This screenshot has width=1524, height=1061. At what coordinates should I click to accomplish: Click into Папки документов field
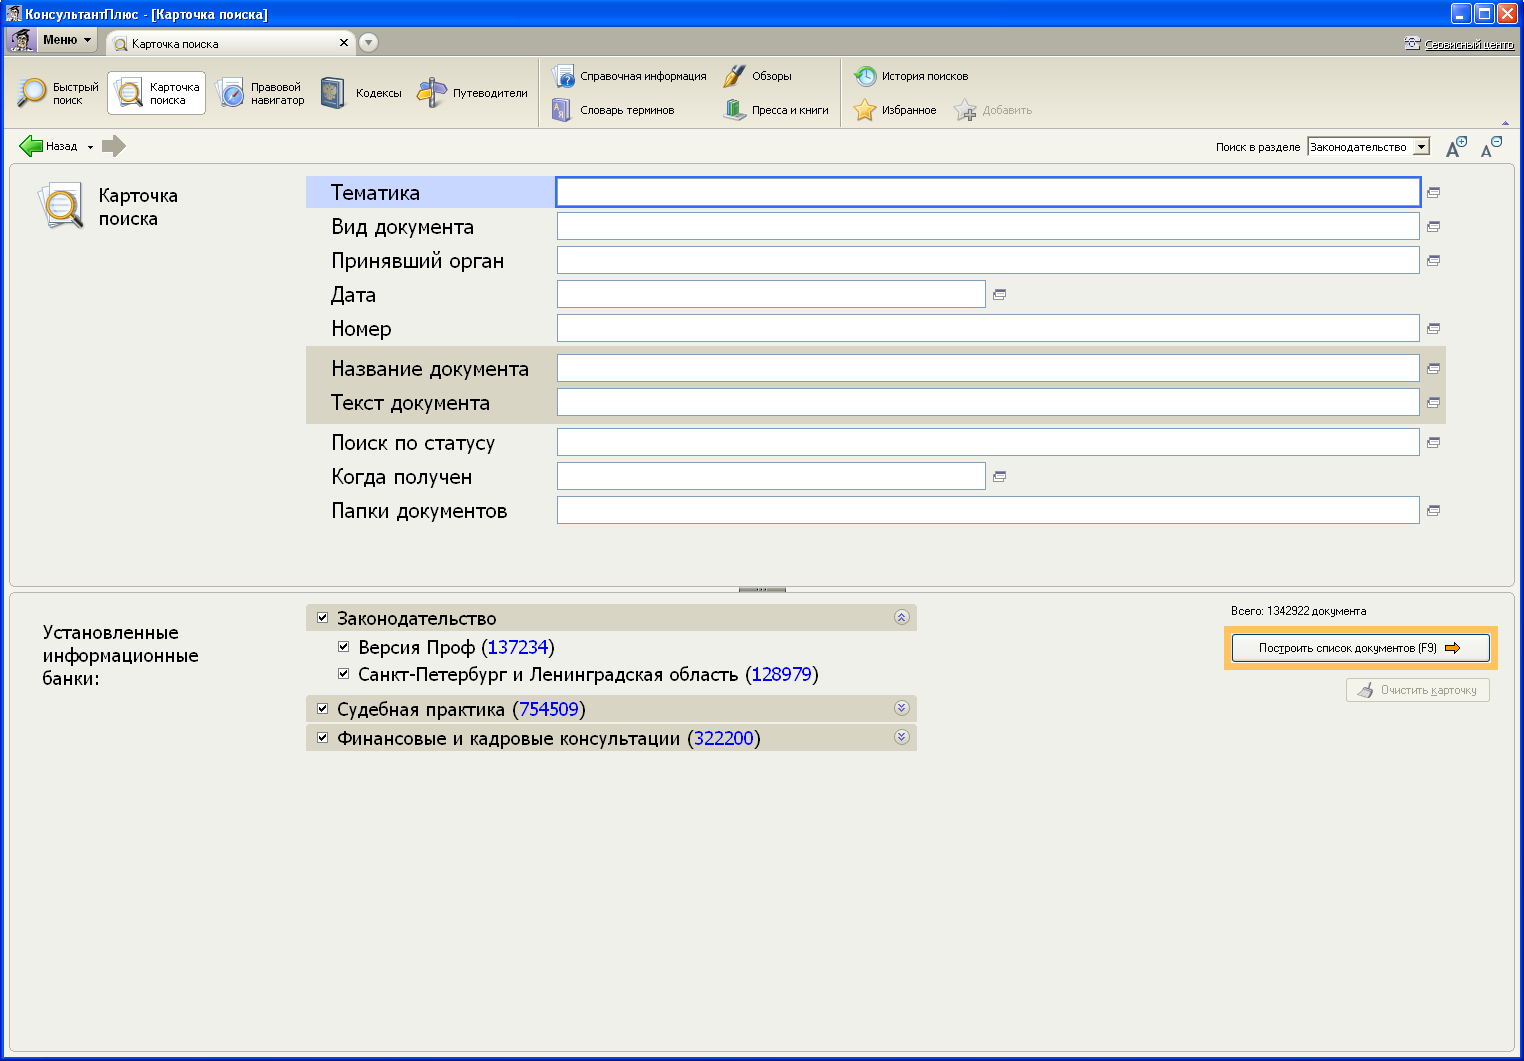[x=988, y=510]
